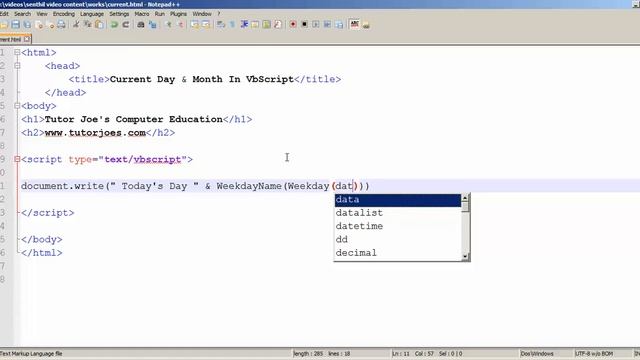
Task: Click the Cut scissors icon
Action: 76,24
